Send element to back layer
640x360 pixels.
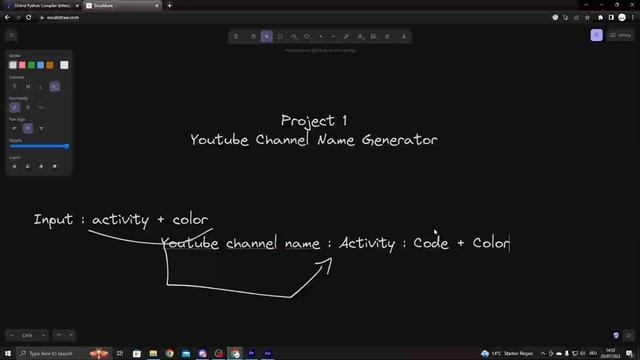tap(14, 167)
